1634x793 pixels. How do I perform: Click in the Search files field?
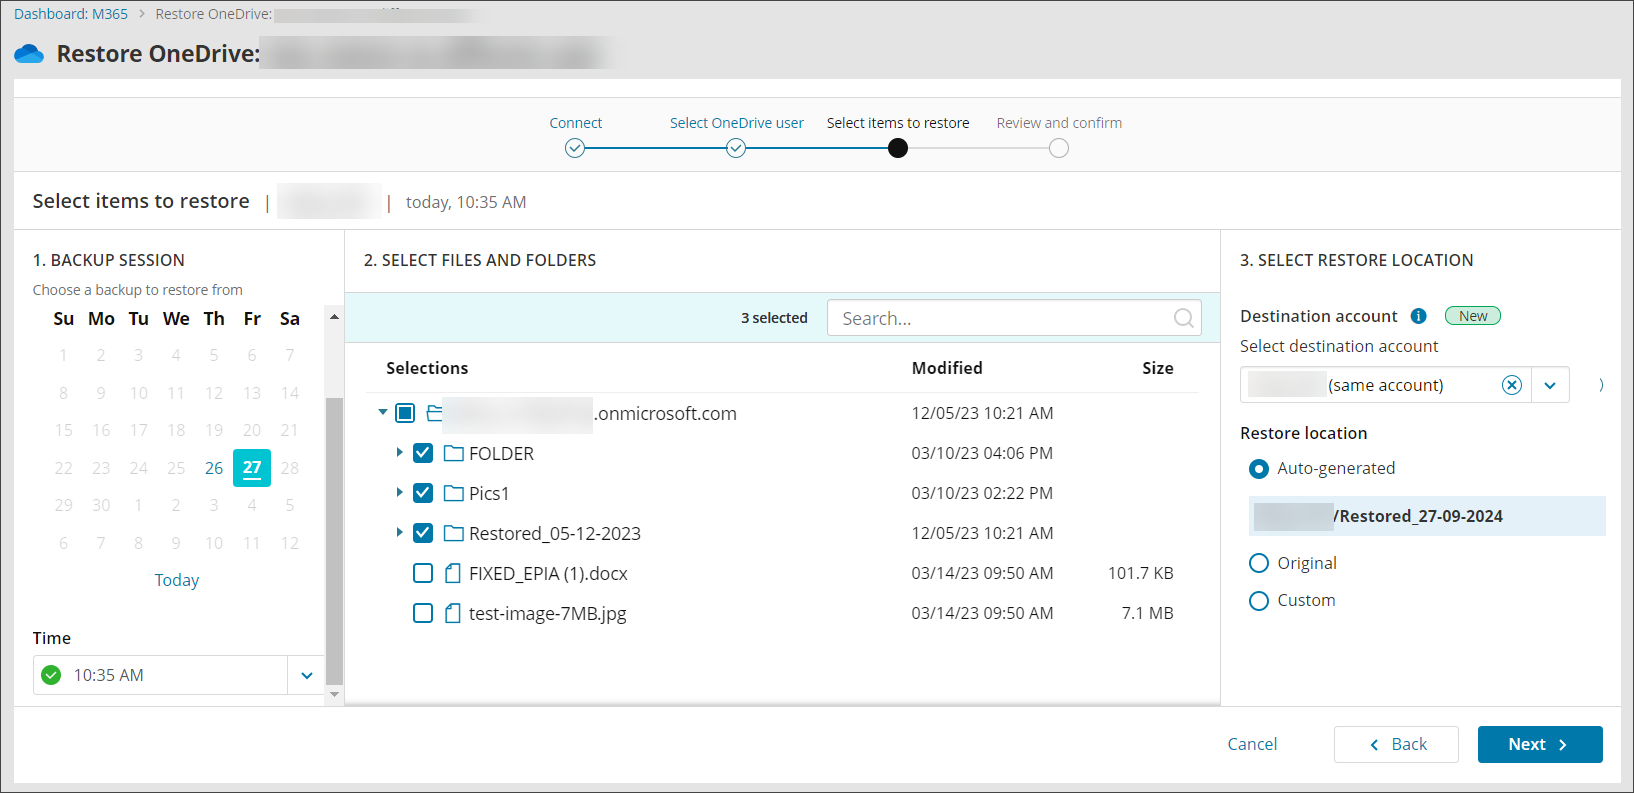coord(1000,318)
